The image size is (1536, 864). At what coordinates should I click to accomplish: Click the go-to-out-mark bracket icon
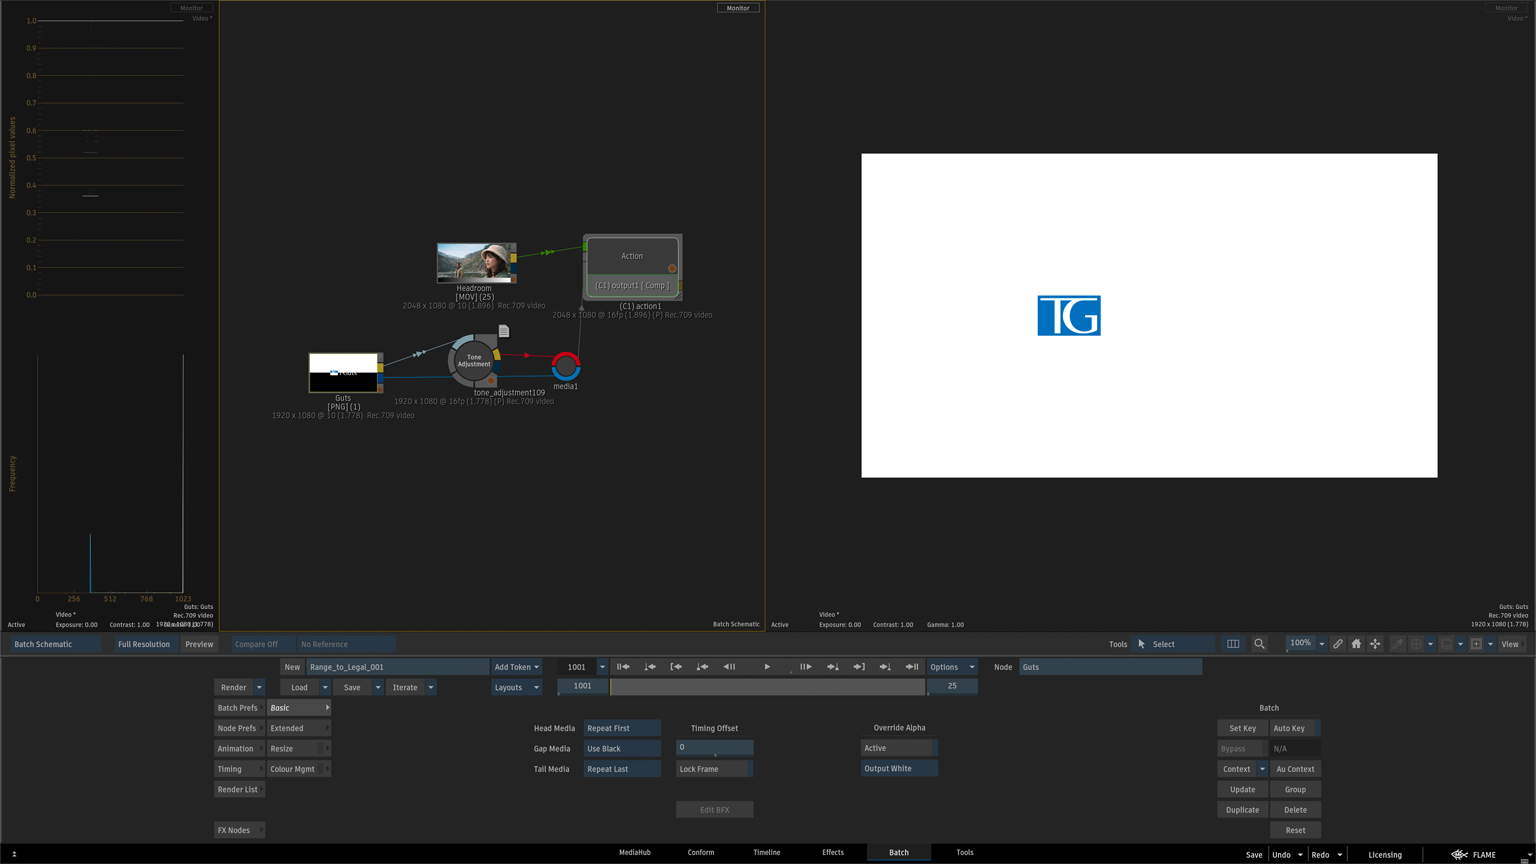(x=859, y=667)
